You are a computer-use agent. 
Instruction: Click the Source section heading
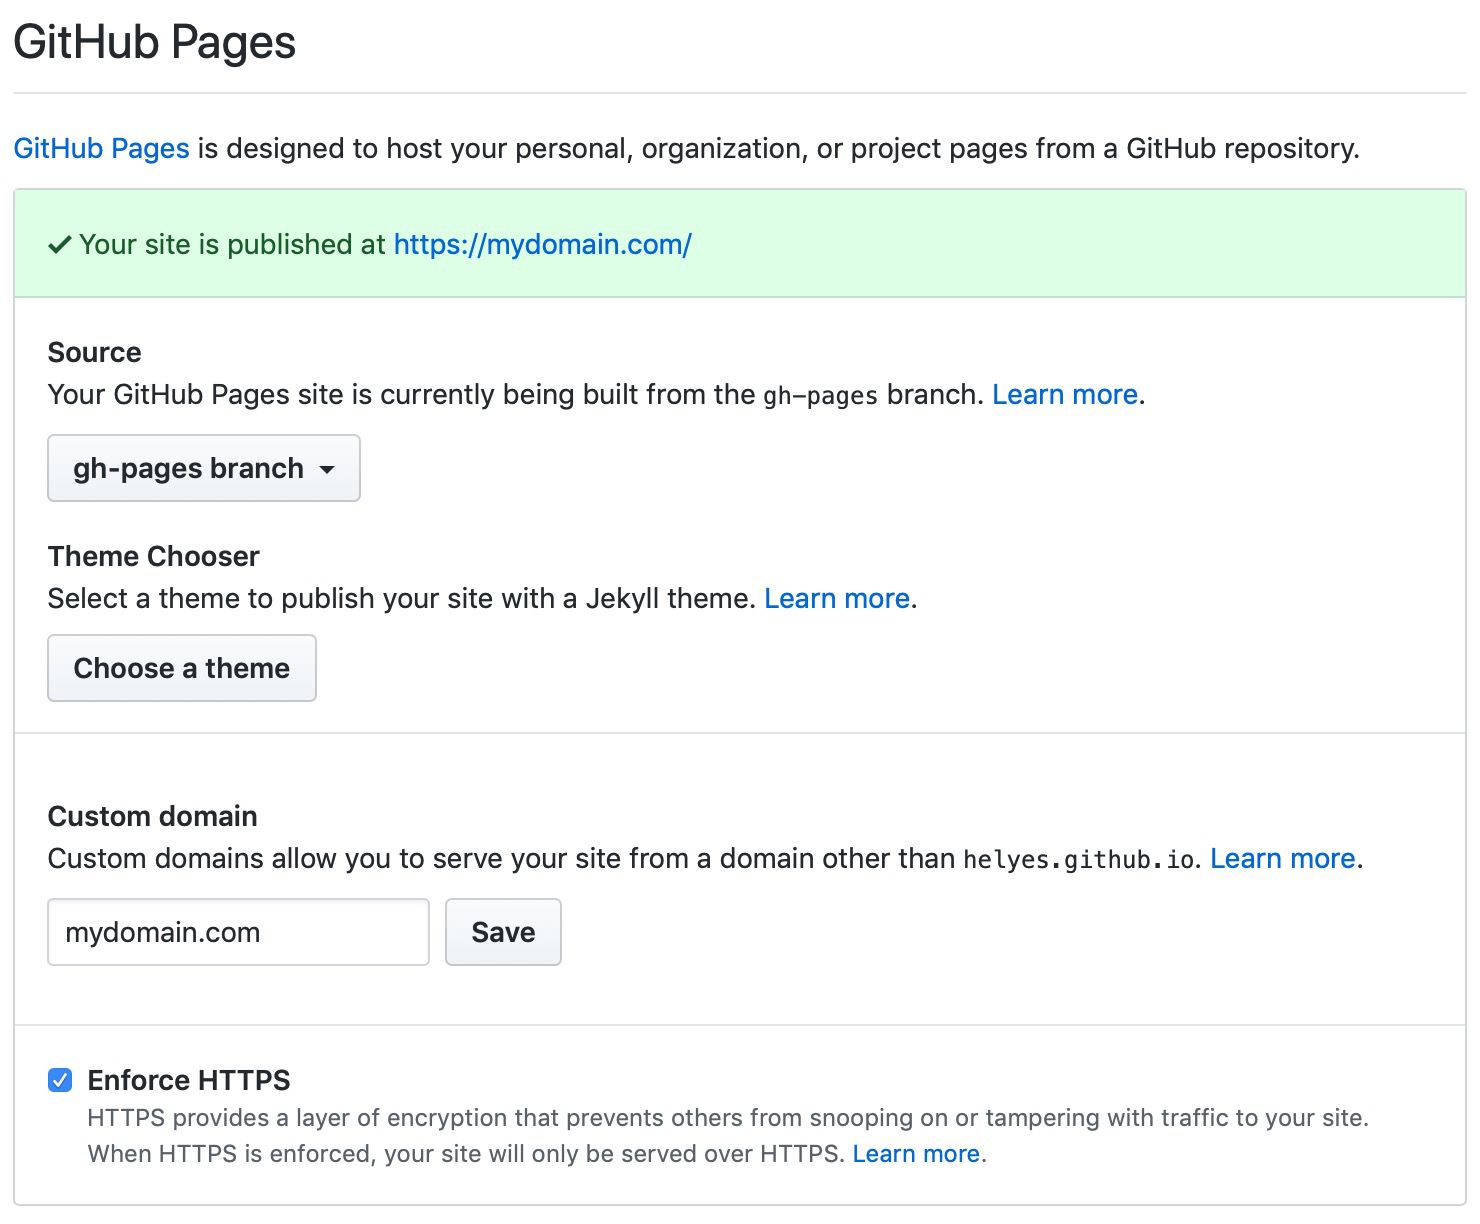(x=95, y=352)
